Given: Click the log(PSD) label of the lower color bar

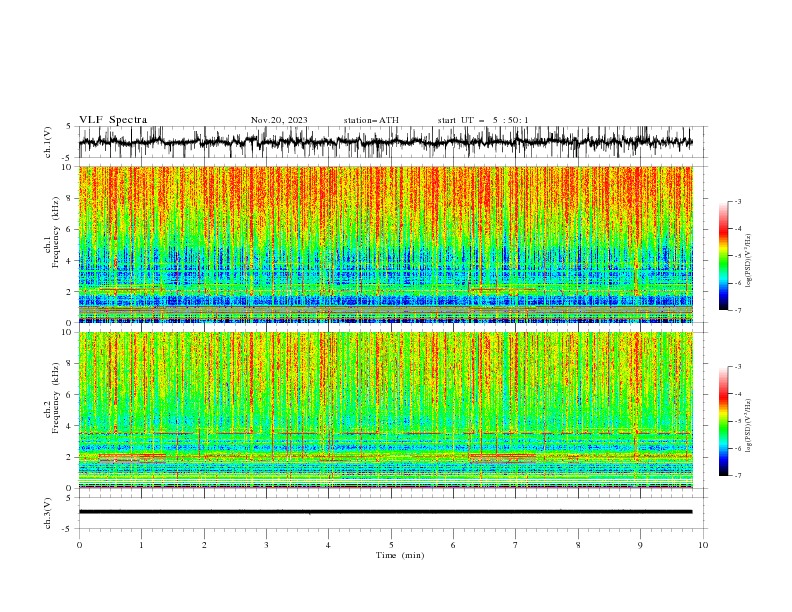Looking at the screenshot, I should coord(748,425).
